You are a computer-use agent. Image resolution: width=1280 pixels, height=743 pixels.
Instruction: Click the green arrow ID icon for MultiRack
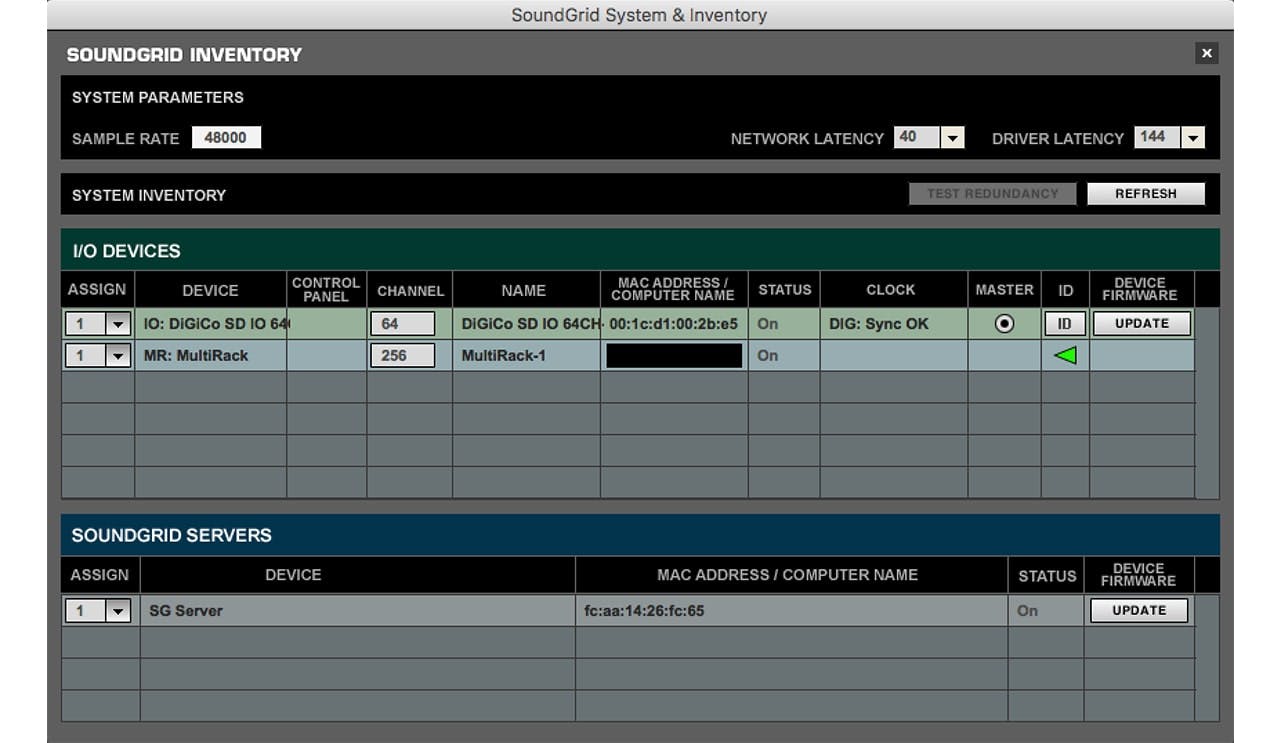[1065, 355]
